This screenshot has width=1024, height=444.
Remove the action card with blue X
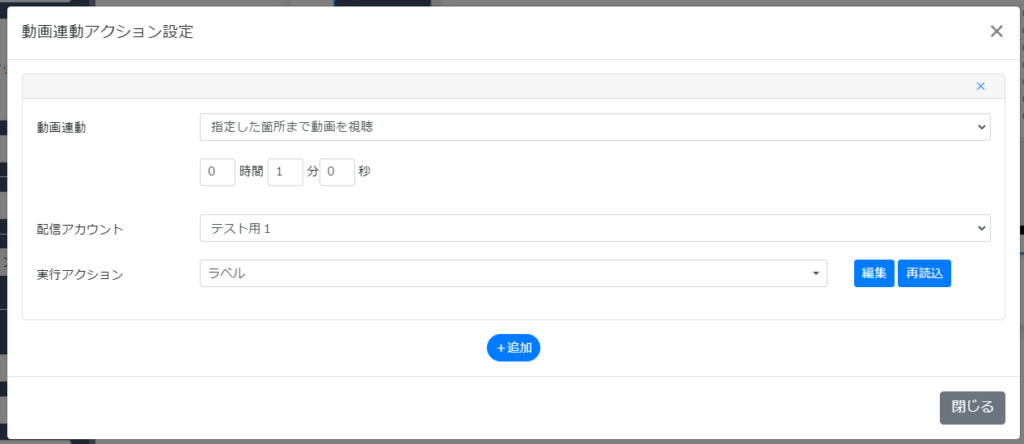tap(980, 86)
